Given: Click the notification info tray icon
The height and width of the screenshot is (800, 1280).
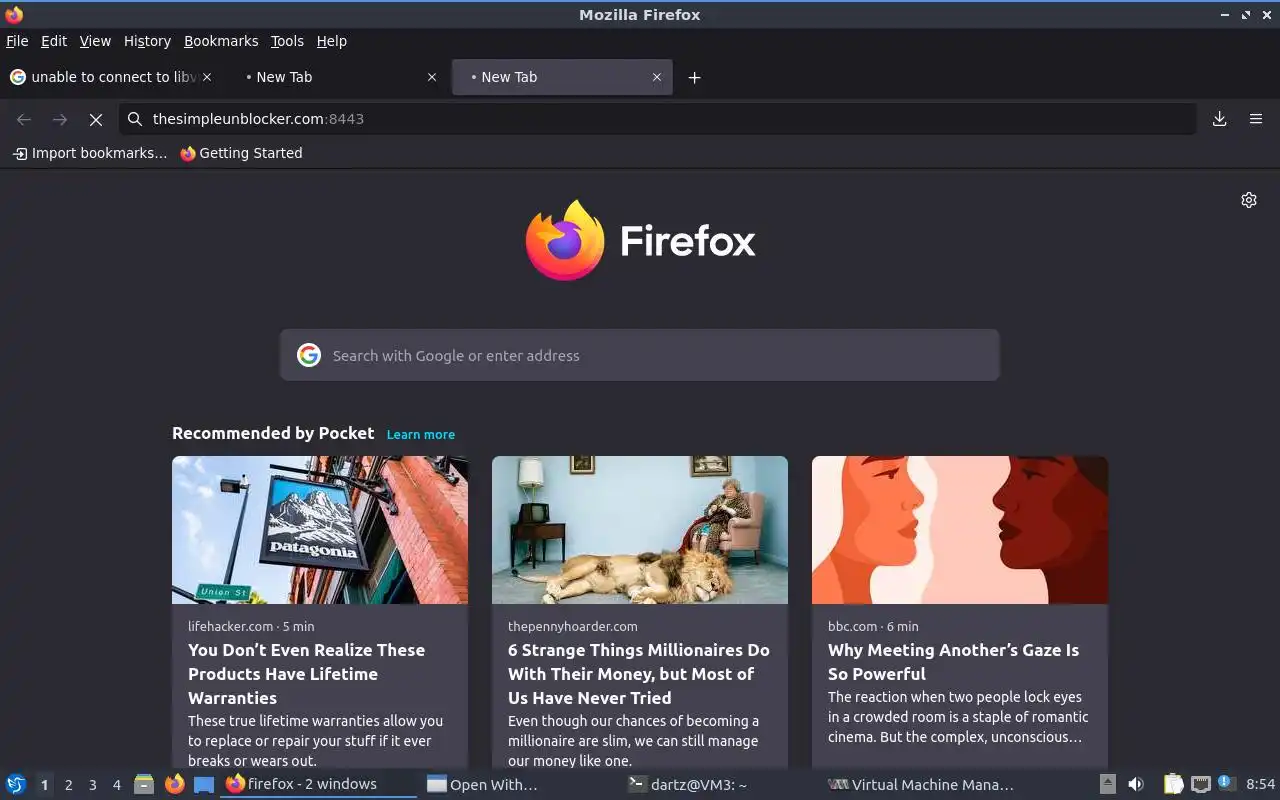Looking at the screenshot, I should 1226,784.
